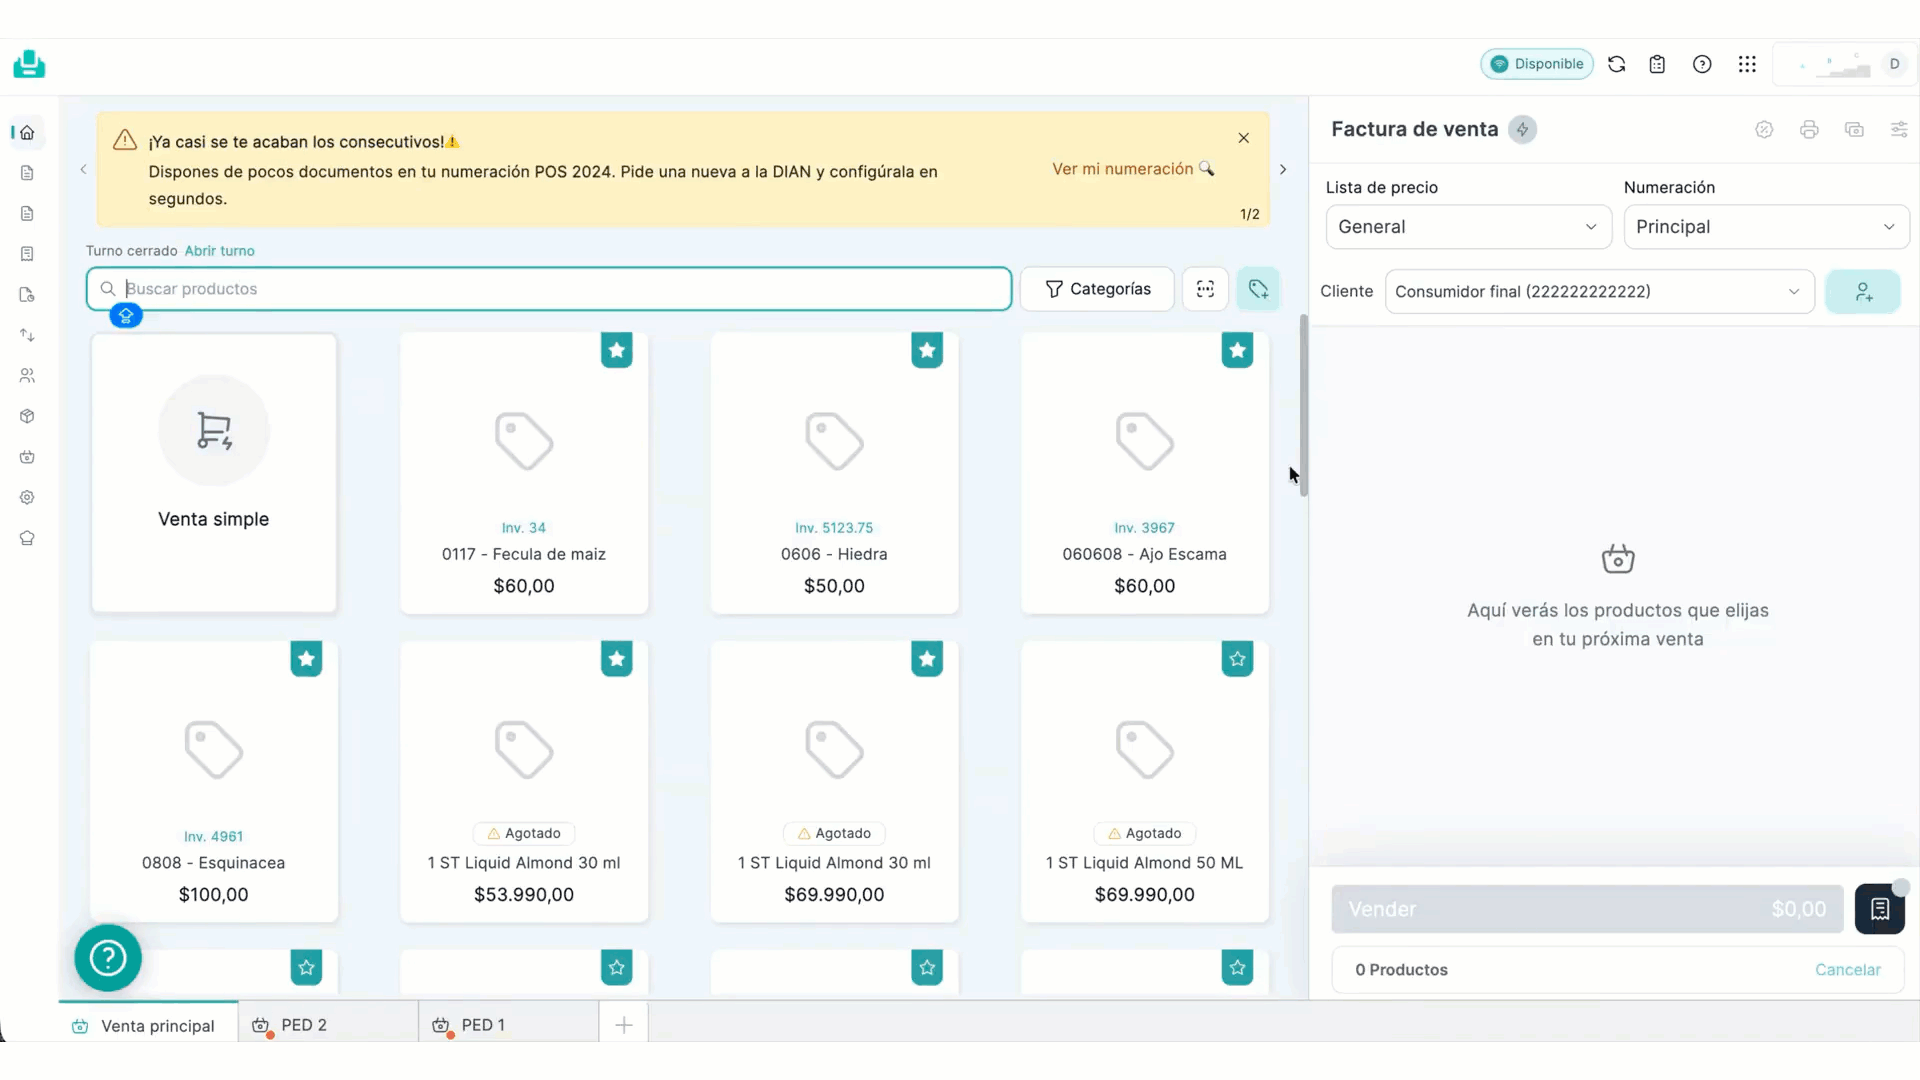The height and width of the screenshot is (1080, 1920).
Task: Click the clipboard icon in the header
Action: [1657, 64]
